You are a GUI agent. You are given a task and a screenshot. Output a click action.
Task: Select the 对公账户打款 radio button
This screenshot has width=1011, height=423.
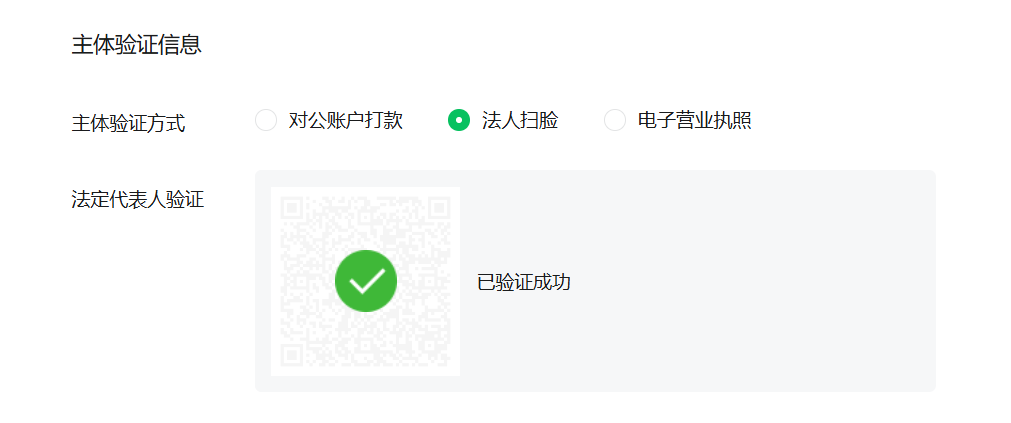(266, 121)
